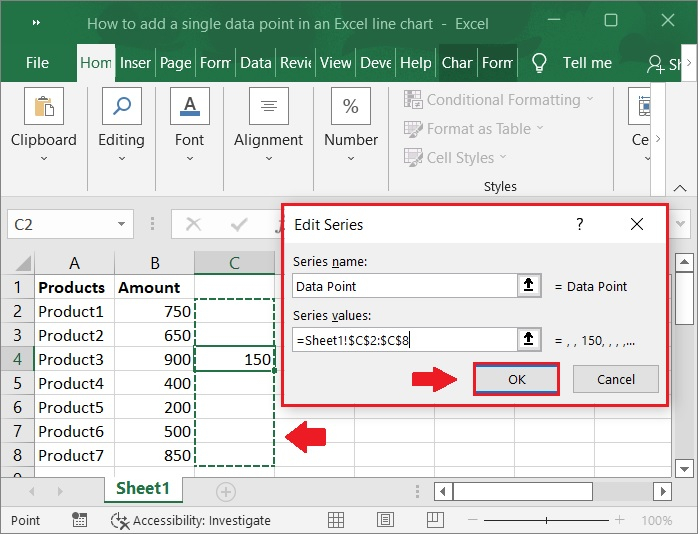Collapse range selector for Series name
The image size is (700, 534).
coord(529,285)
